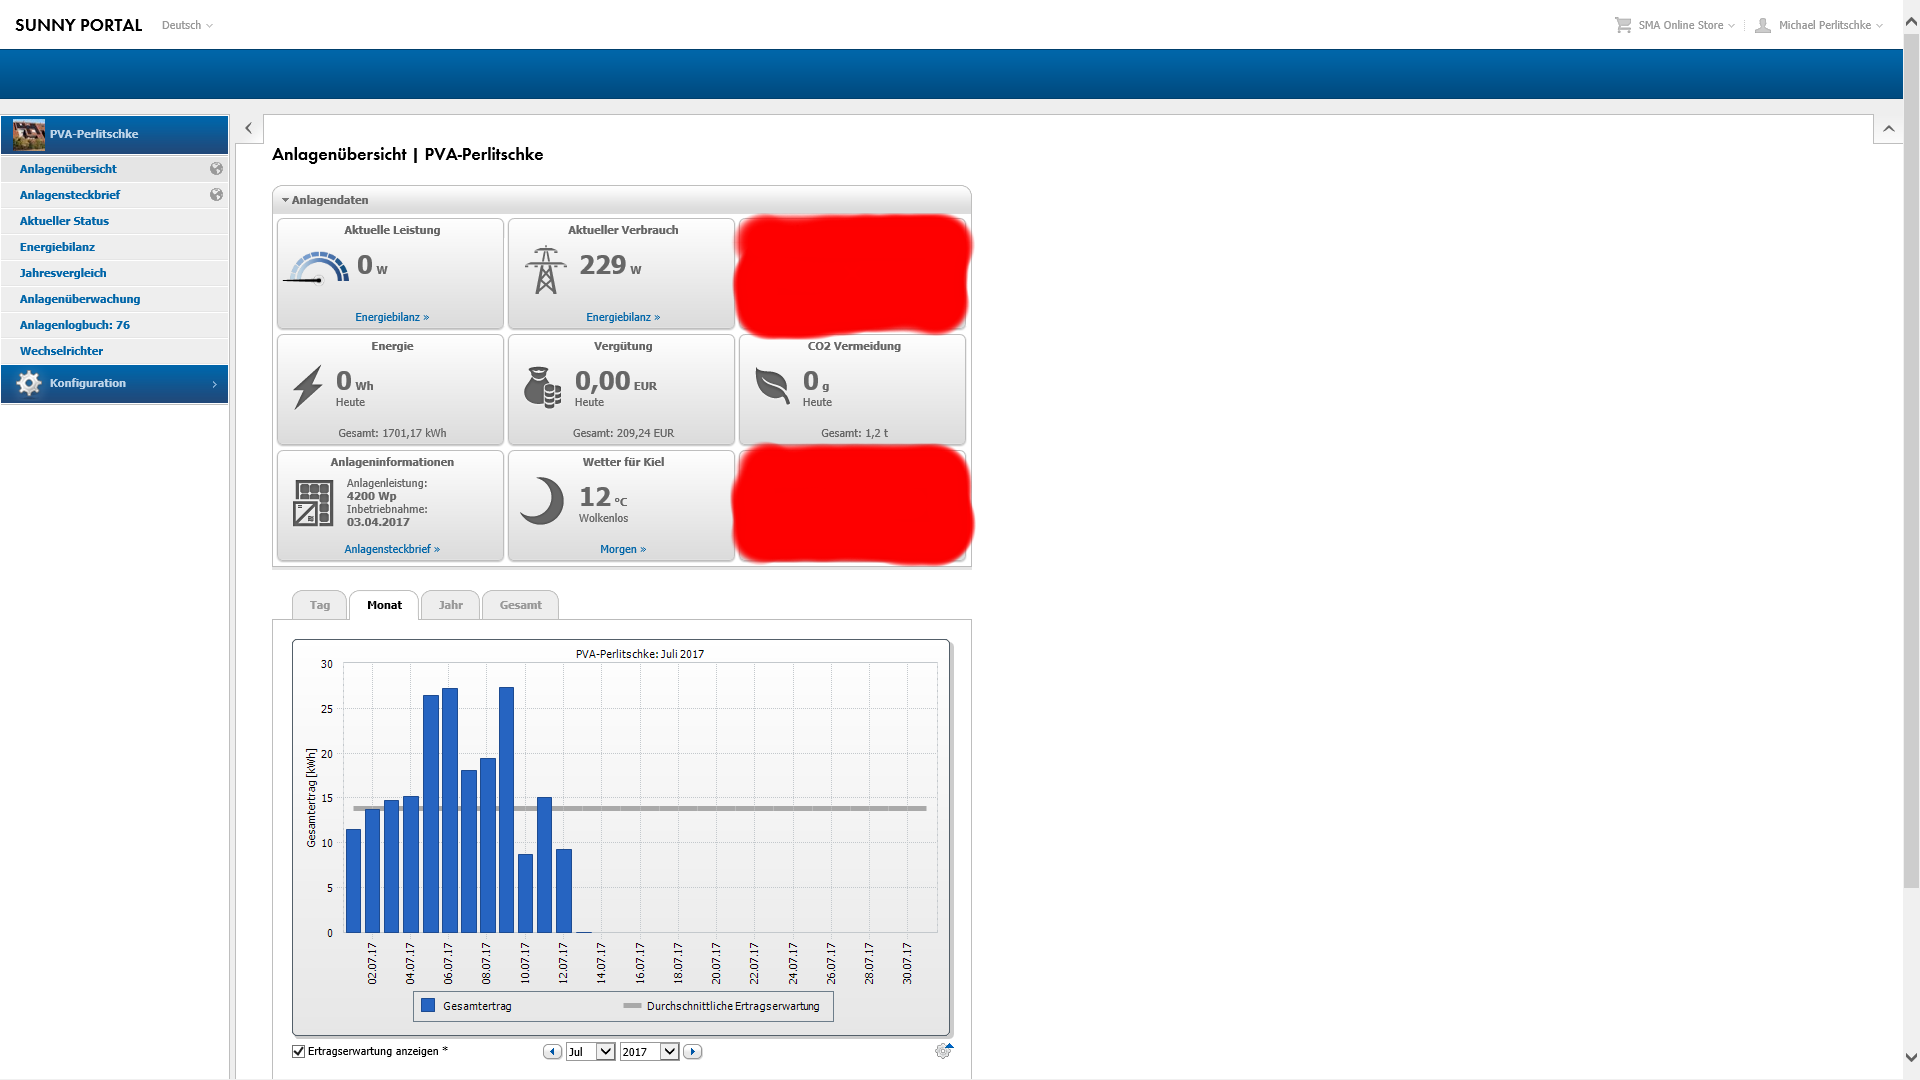Open the month dropdown showing Jul
The image size is (1920, 1080).
[x=605, y=1051]
